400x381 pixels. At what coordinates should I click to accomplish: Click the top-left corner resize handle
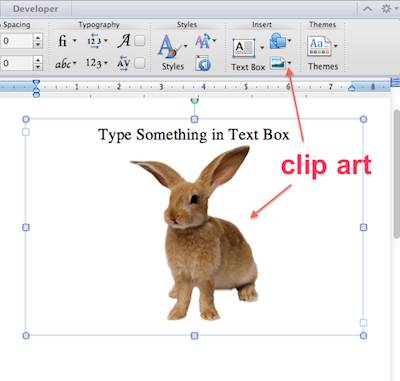pos(26,119)
